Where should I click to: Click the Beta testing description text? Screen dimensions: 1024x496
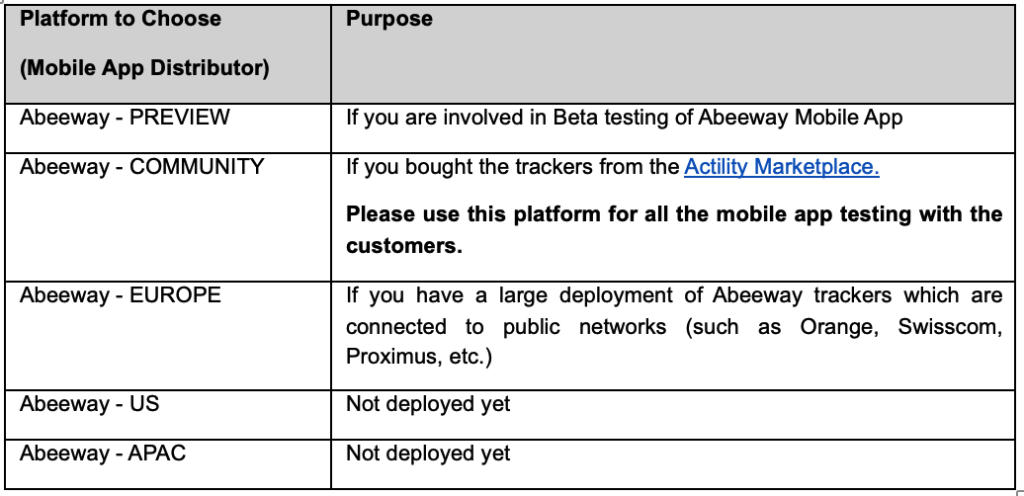click(x=624, y=117)
